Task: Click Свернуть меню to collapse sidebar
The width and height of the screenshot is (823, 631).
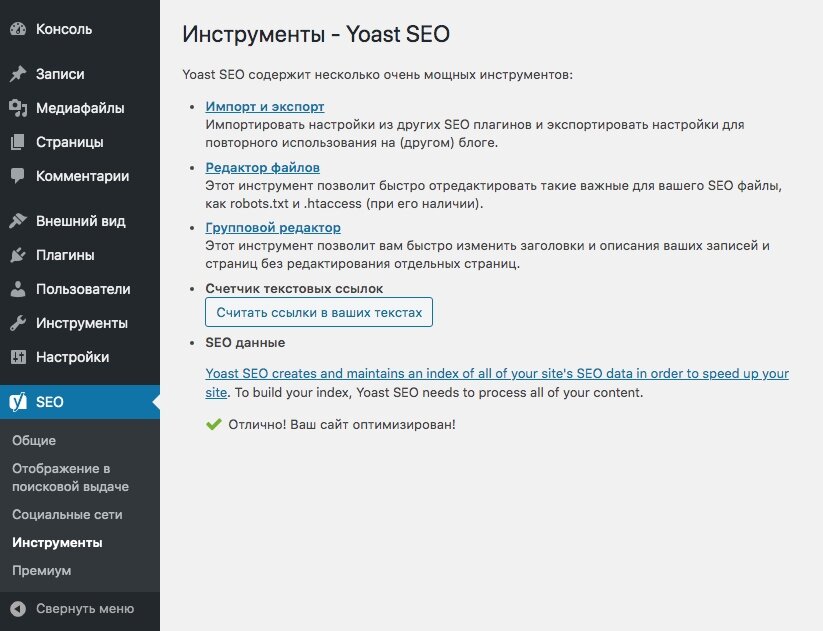Action: coord(80,608)
